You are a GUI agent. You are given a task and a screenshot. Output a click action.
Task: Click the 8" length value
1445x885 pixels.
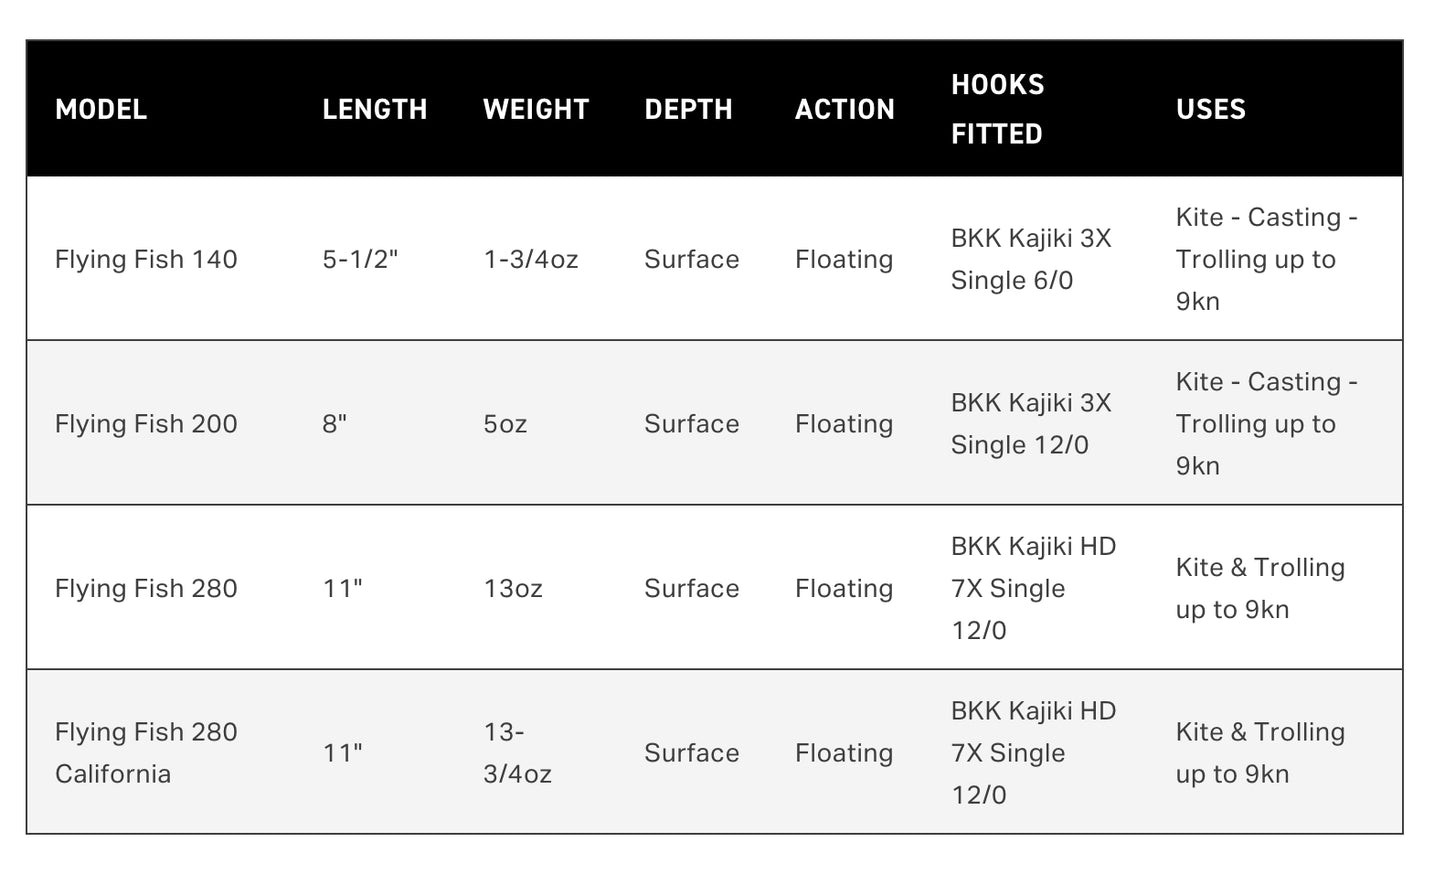334,424
